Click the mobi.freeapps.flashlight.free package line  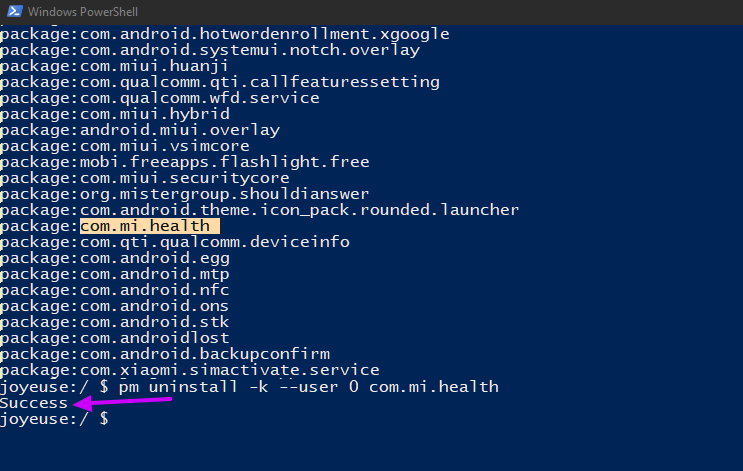pyautogui.click(x=185, y=162)
